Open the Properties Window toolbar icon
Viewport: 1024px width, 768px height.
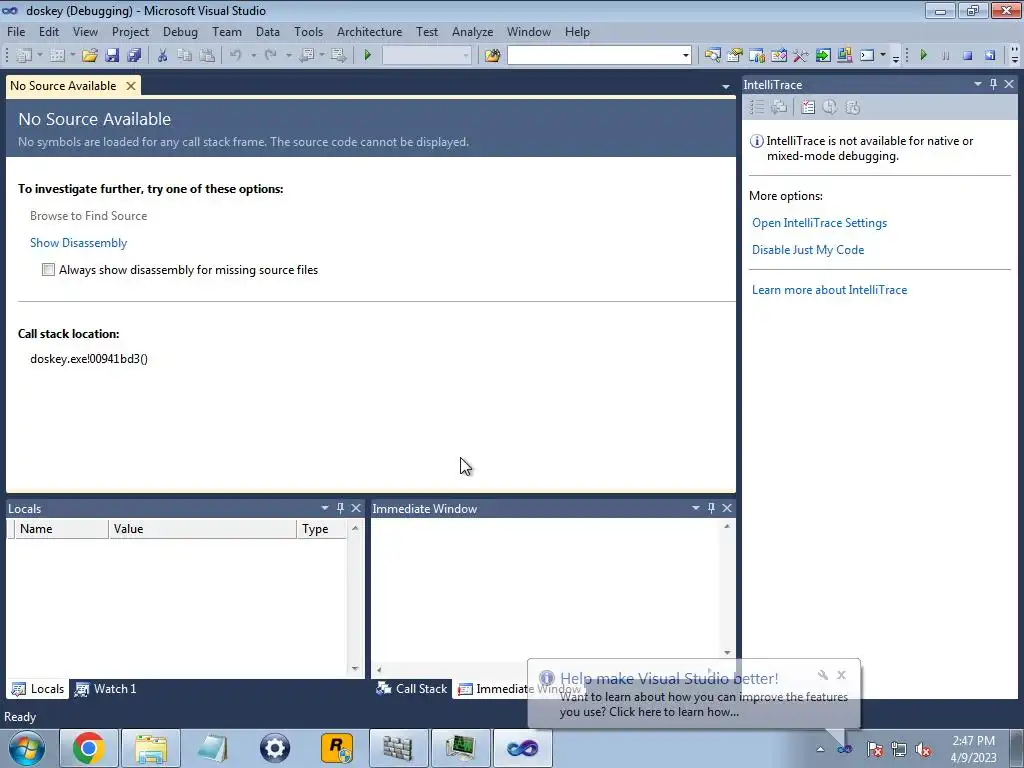point(735,56)
